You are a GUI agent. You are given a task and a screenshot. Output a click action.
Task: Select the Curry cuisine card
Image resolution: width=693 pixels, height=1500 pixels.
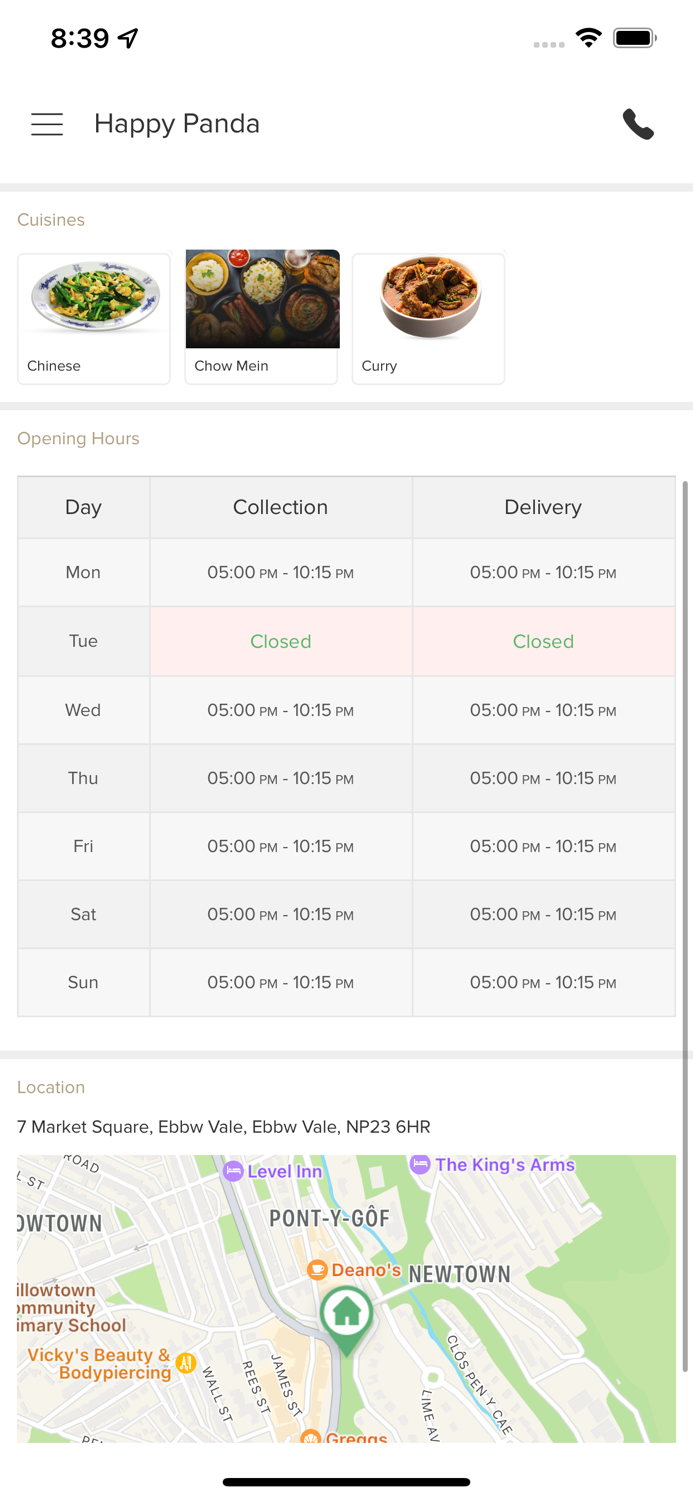[x=428, y=318]
